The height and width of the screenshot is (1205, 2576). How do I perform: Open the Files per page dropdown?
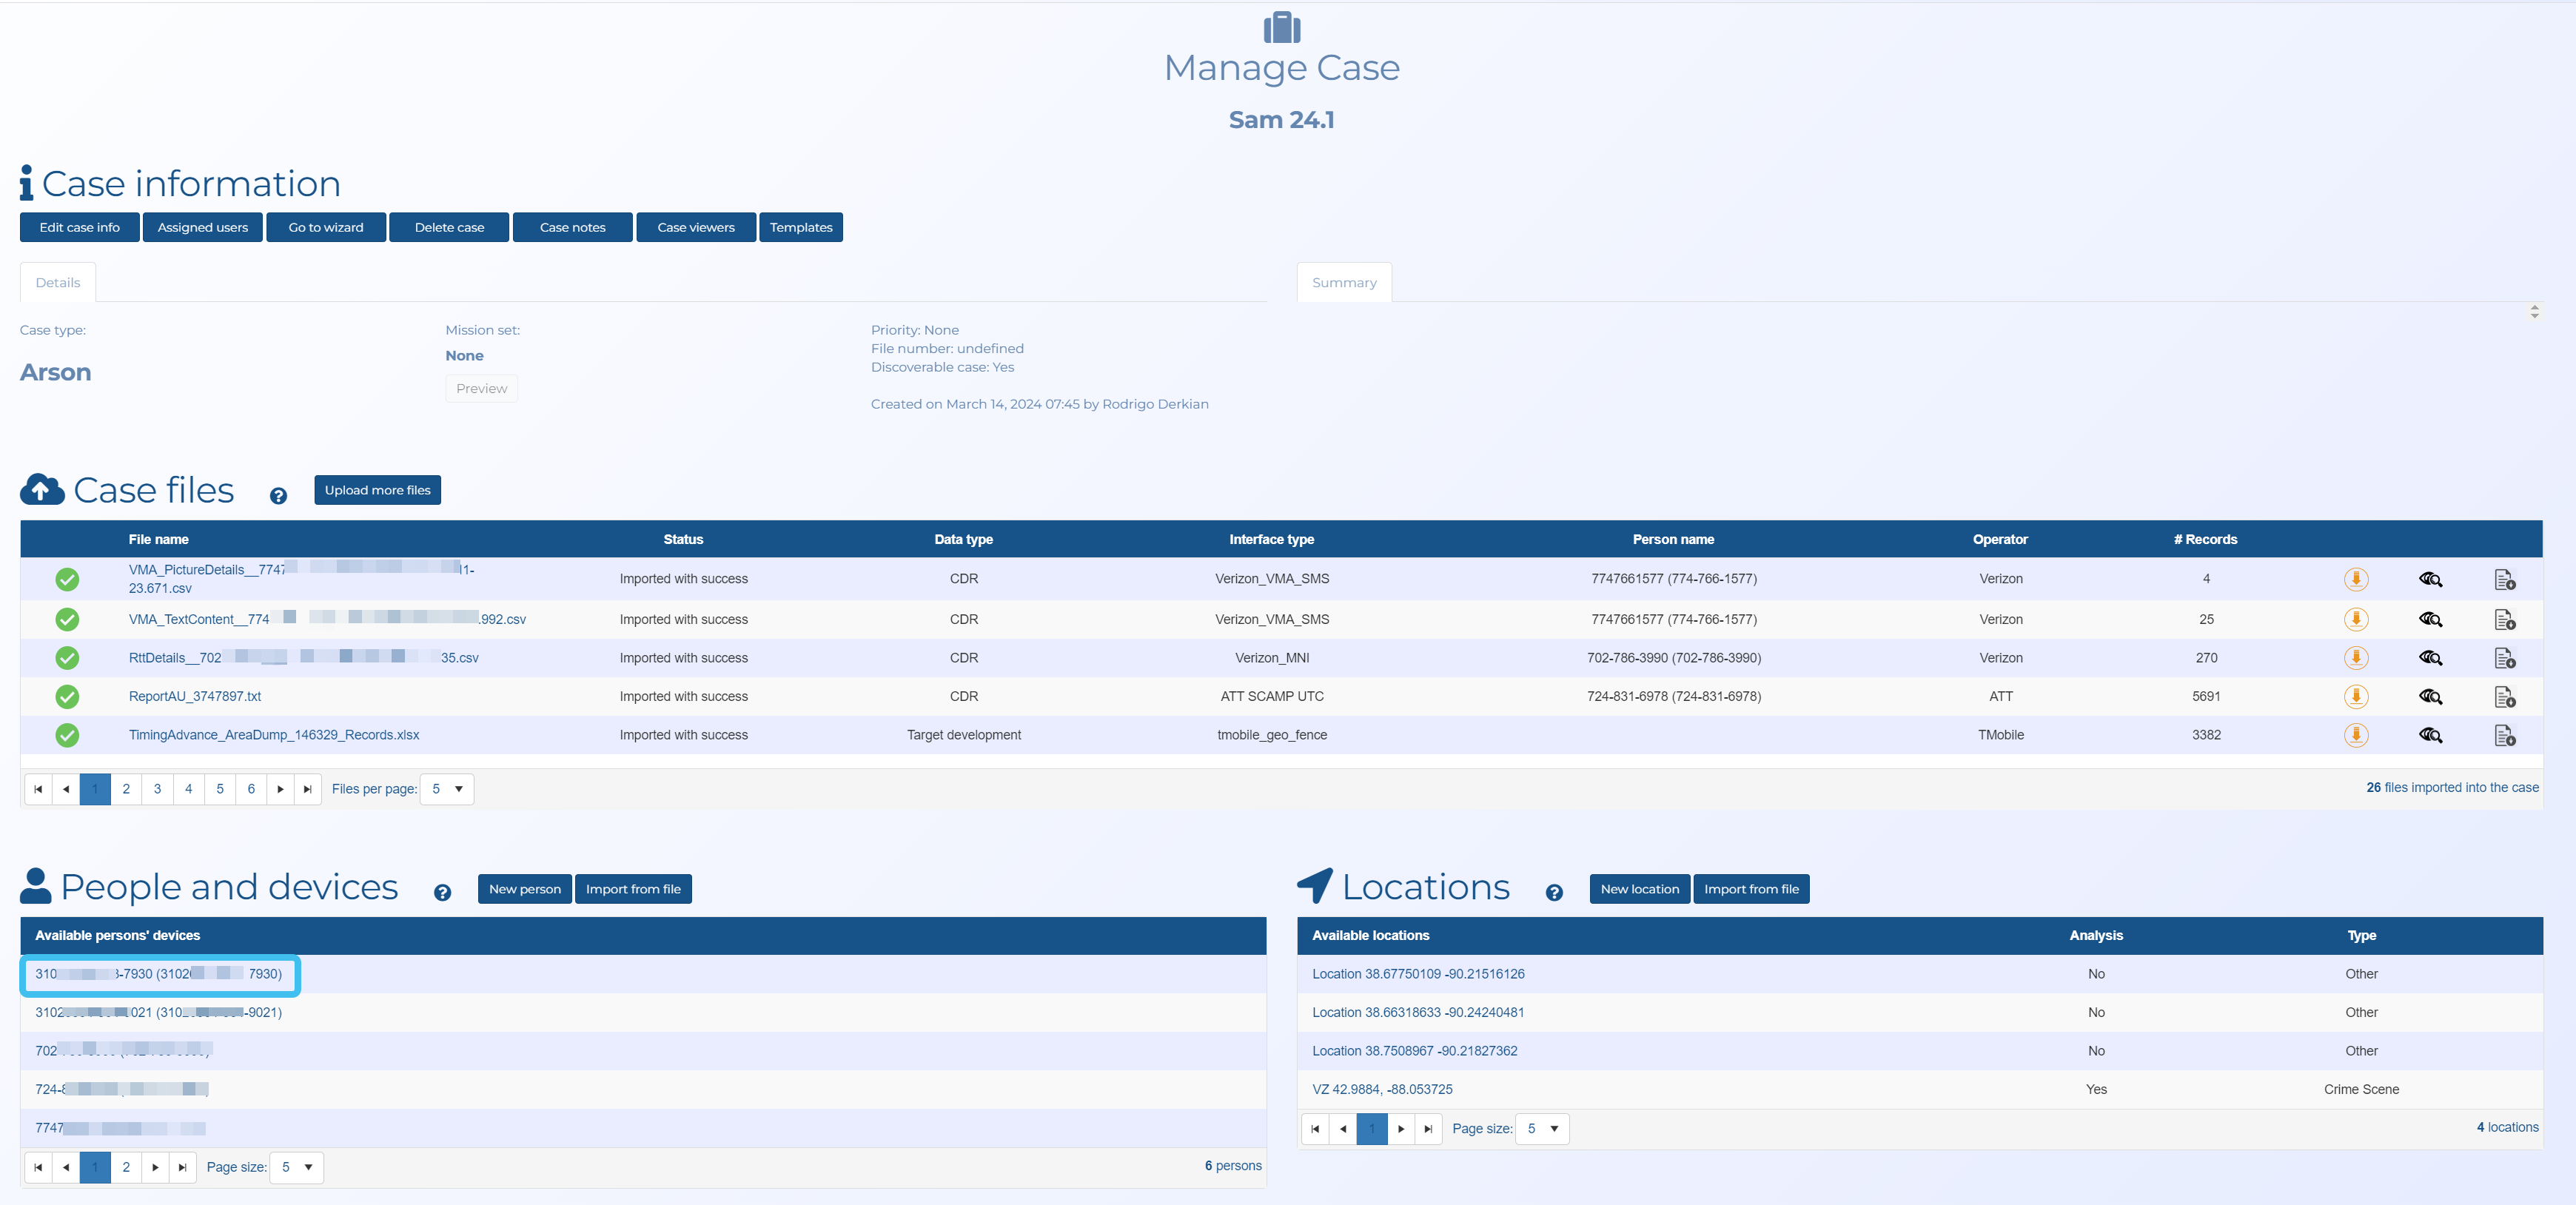pyautogui.click(x=447, y=789)
